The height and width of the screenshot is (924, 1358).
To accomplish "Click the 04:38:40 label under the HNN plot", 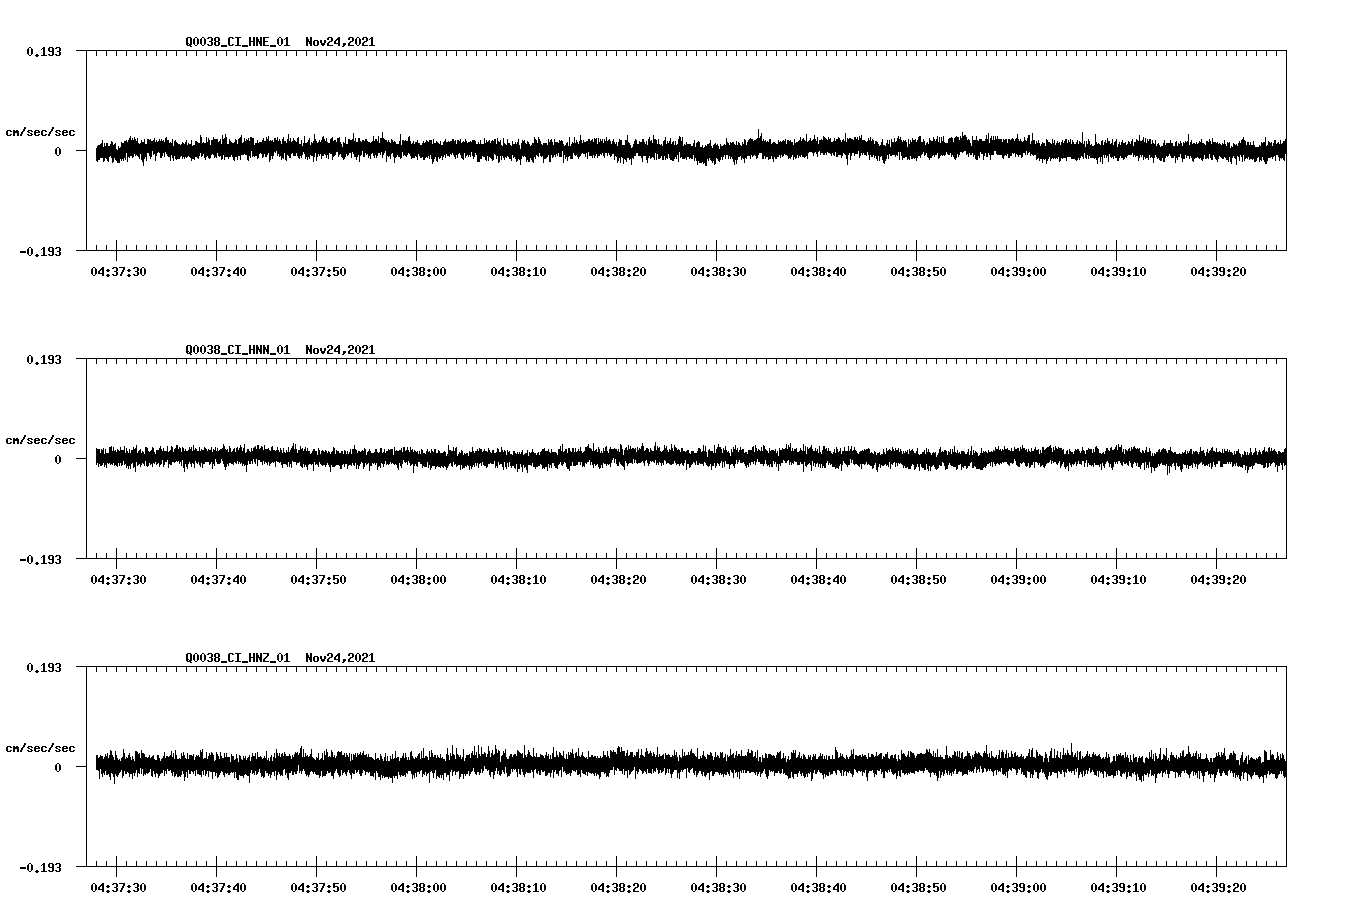I will point(818,580).
